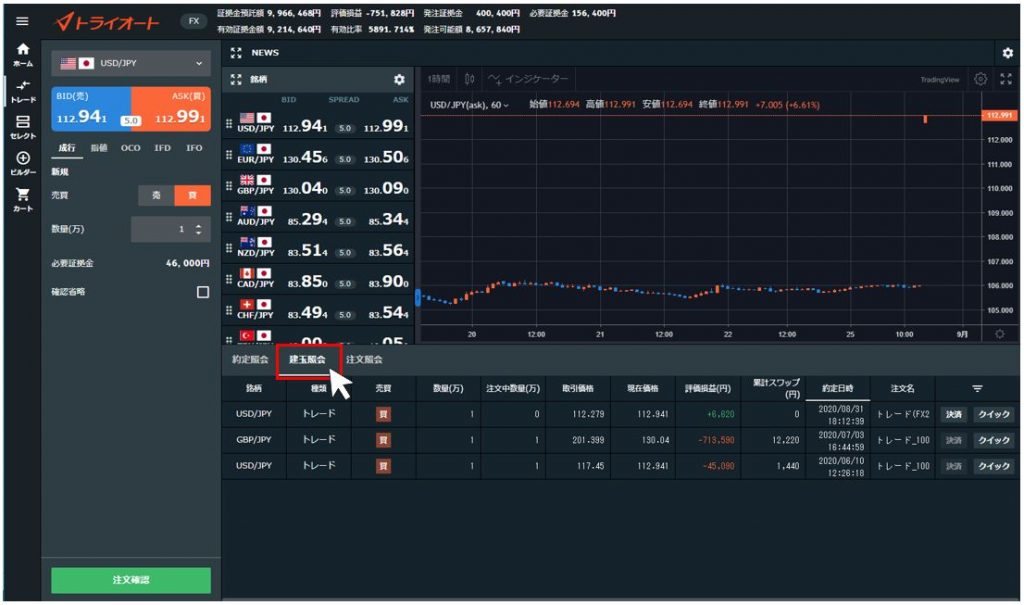The height and width of the screenshot is (605, 1024).
Task: Open chart settings gear icon
Action: pyautogui.click(x=980, y=79)
